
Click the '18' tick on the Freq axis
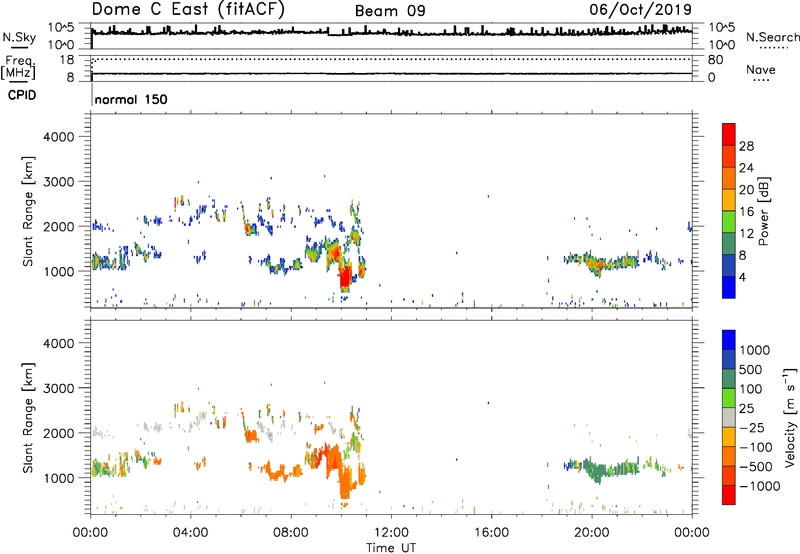click(x=67, y=60)
